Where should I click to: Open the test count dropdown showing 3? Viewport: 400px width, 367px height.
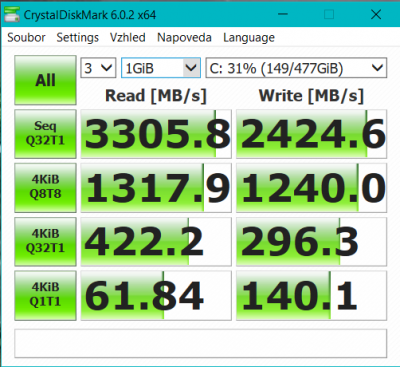click(x=98, y=68)
